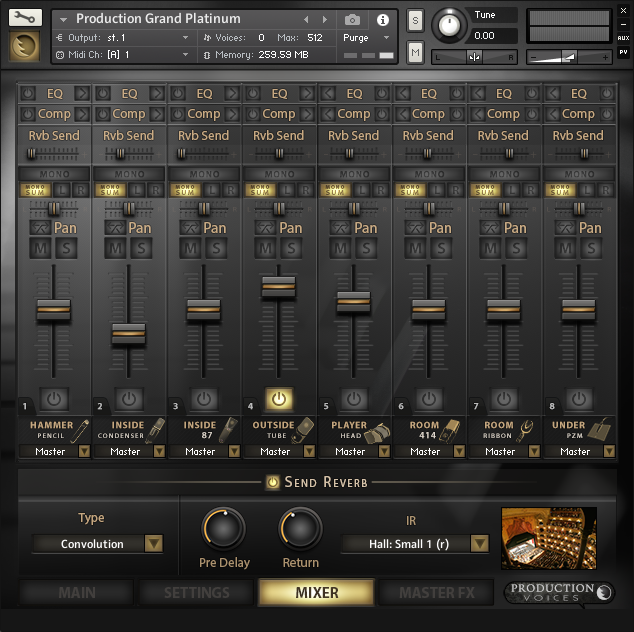Click the reverb Return knob
The height and width of the screenshot is (632, 634).
click(300, 528)
